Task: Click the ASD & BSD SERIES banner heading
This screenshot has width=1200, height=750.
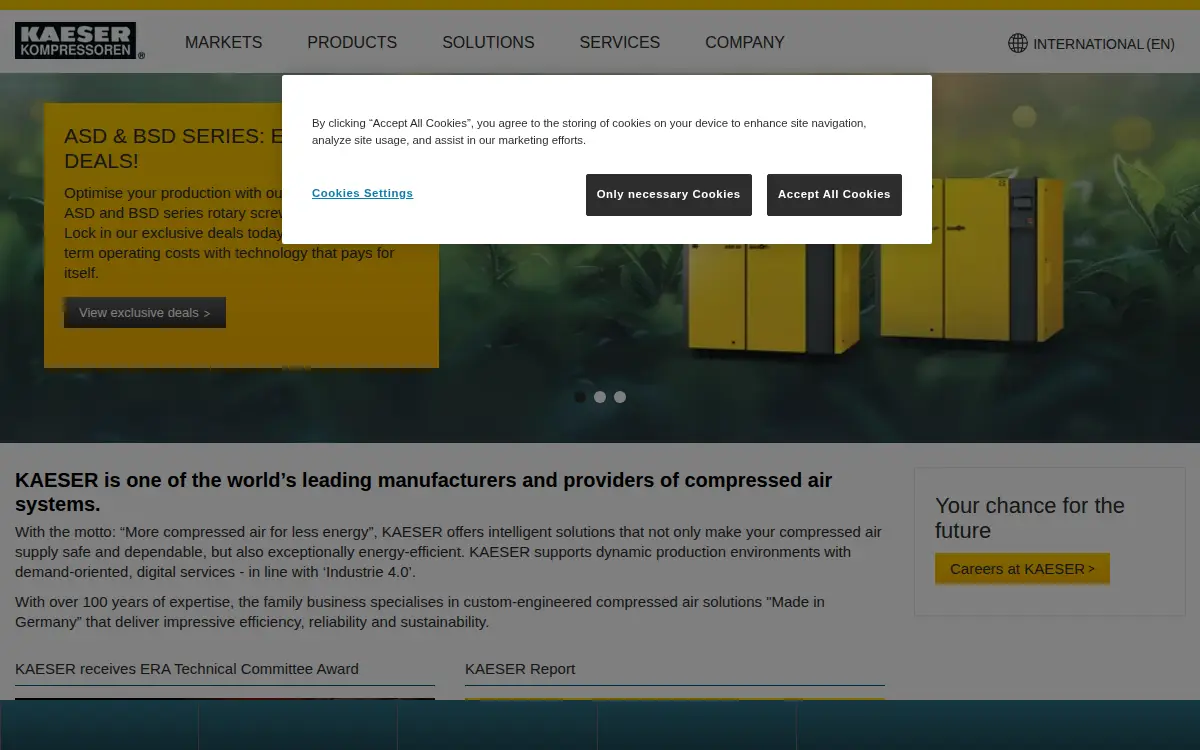Action: (172, 148)
